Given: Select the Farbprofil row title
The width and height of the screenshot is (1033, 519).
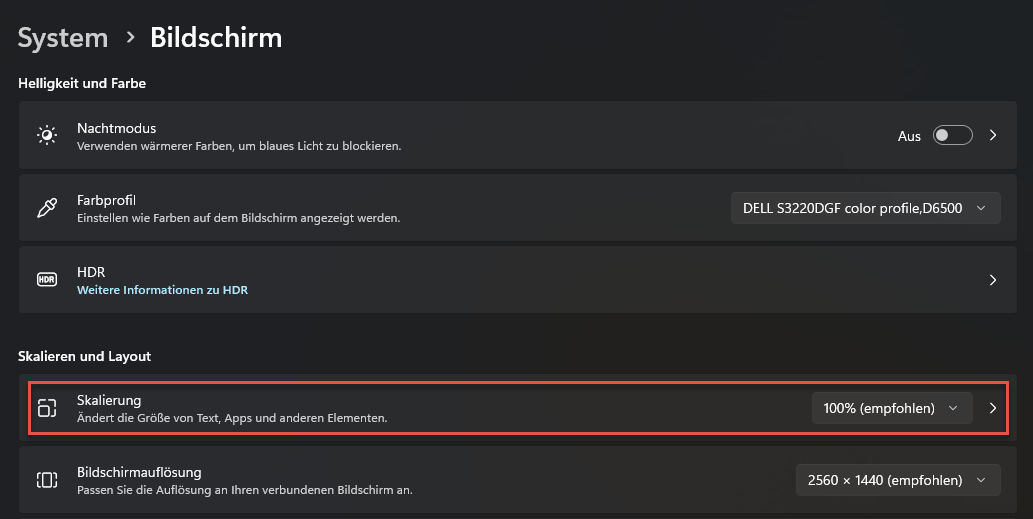Looking at the screenshot, I should pyautogui.click(x=106, y=200).
